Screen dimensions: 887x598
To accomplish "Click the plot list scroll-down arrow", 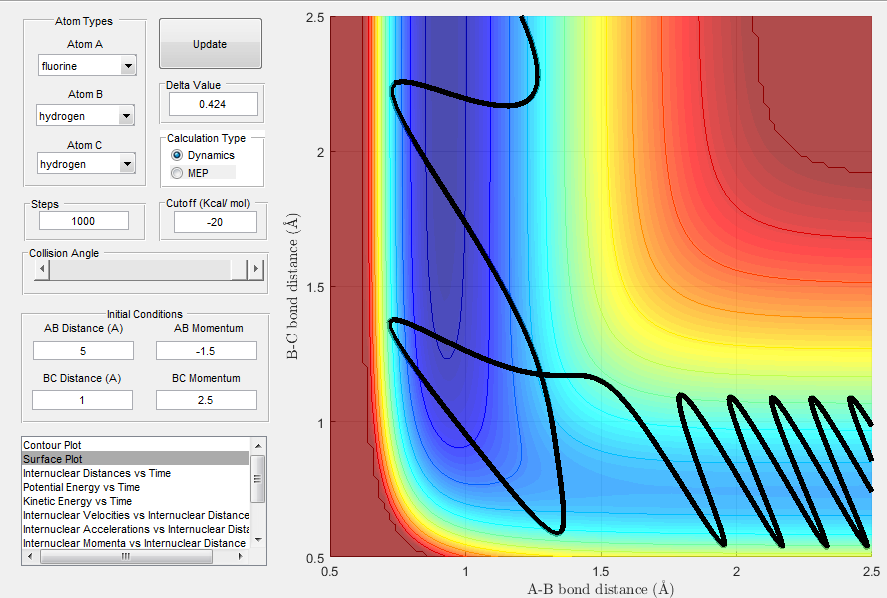I will [x=258, y=540].
